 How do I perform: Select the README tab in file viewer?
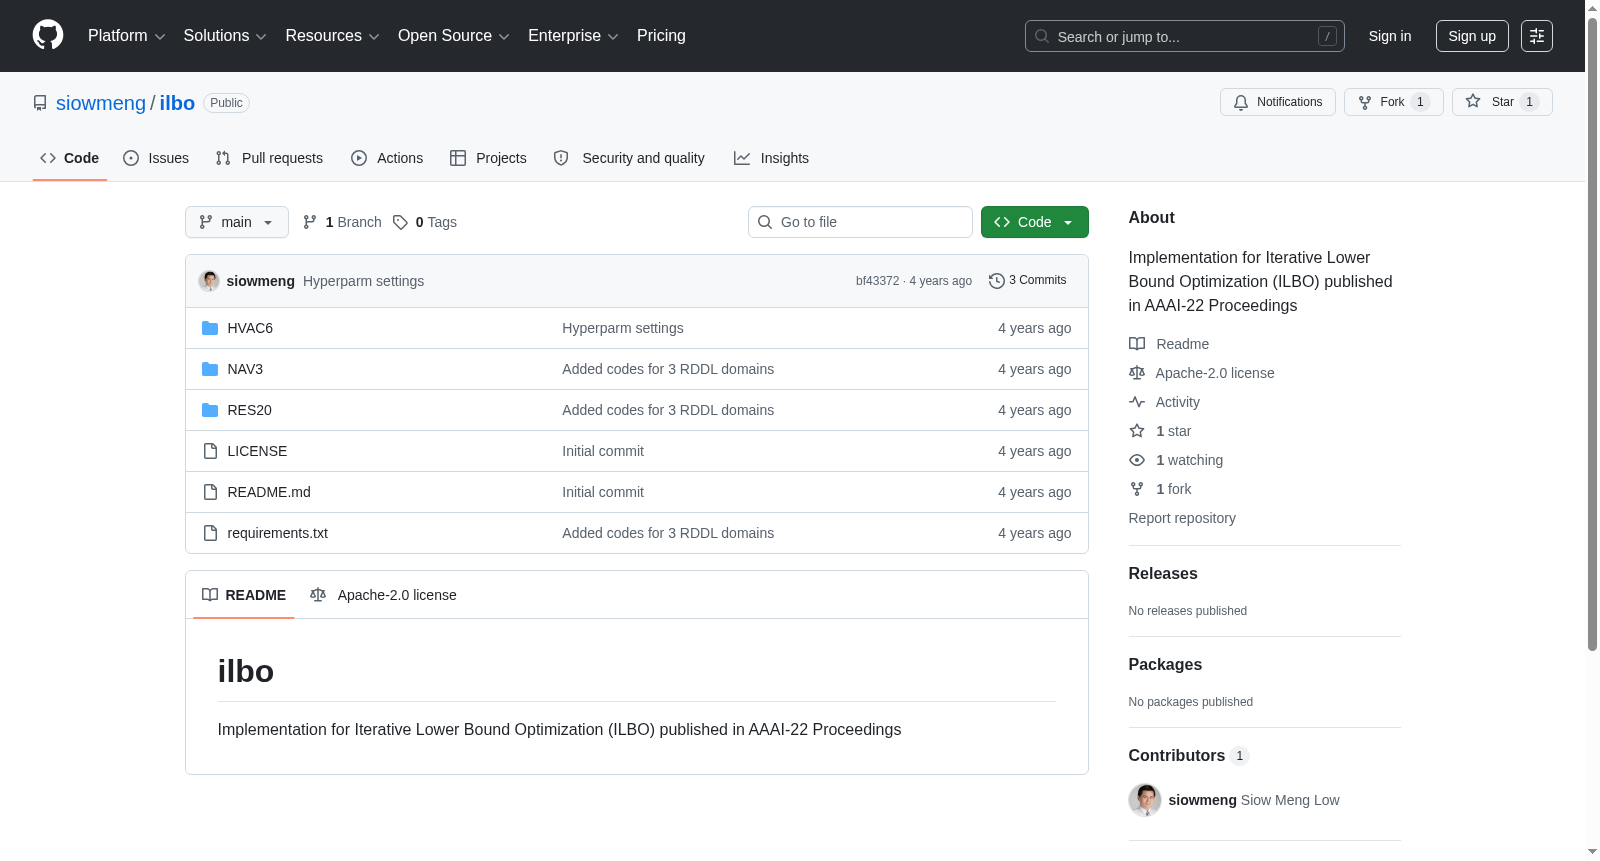tap(244, 595)
